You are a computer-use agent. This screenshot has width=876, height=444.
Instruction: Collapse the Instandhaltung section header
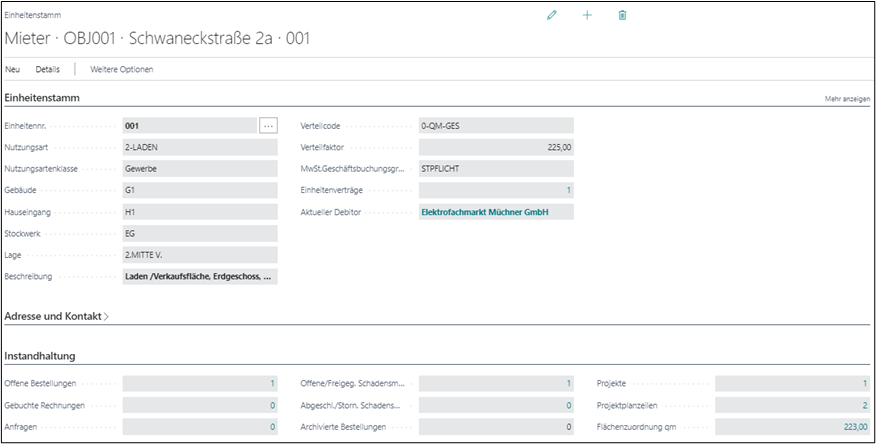(40, 356)
